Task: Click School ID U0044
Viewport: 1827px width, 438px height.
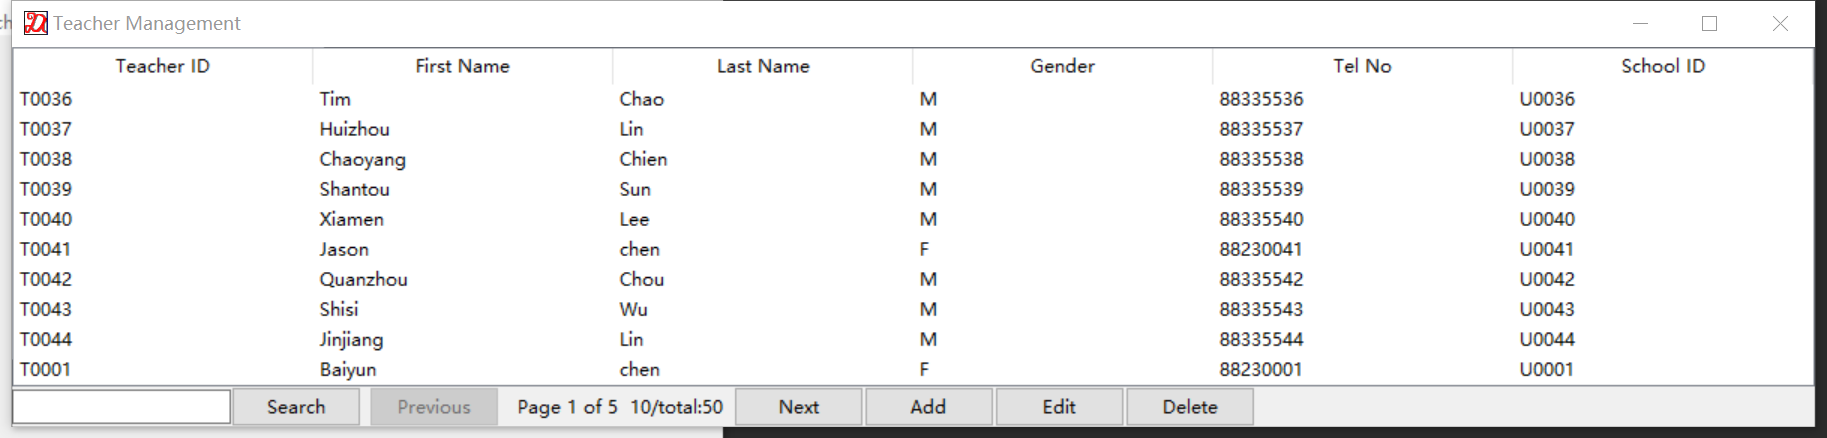Action: (1547, 339)
